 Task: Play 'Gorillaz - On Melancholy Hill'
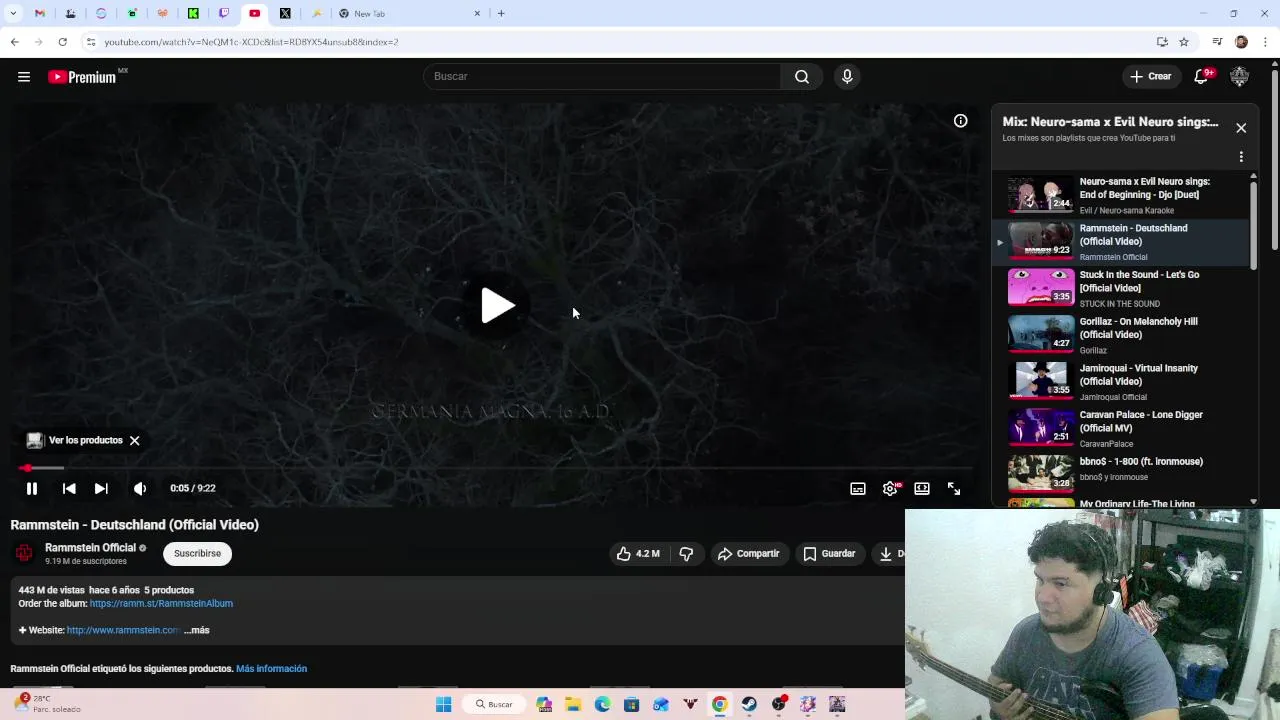click(x=1121, y=335)
